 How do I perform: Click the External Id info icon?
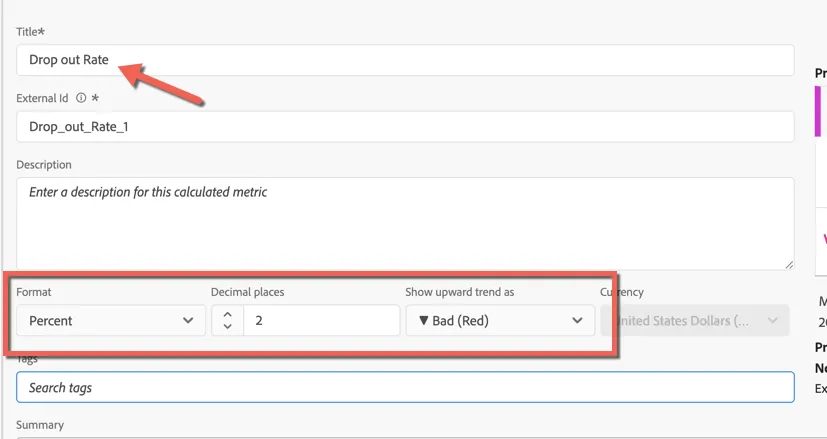point(81,98)
